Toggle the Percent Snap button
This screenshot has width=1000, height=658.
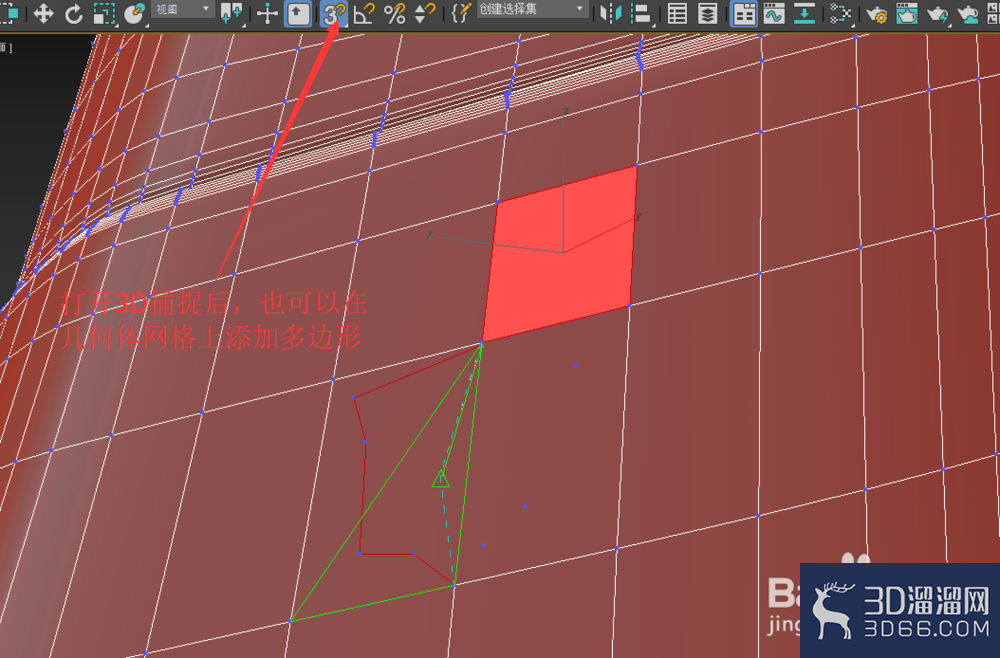(x=395, y=13)
